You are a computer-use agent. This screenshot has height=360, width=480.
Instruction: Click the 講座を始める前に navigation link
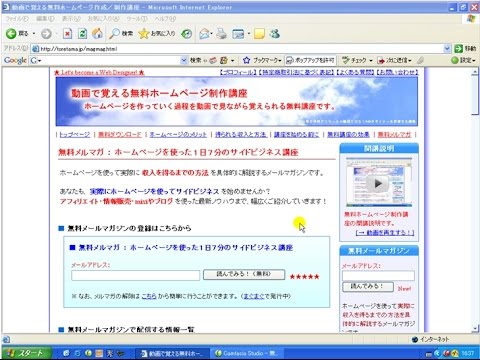(x=296, y=134)
